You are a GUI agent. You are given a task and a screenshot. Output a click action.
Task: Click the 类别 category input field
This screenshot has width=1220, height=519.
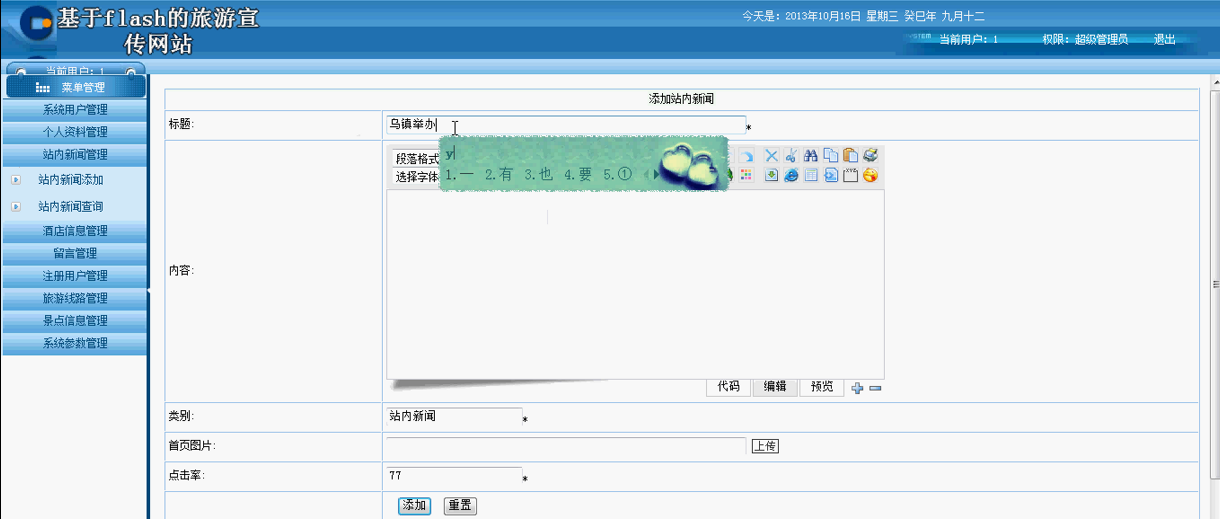pyautogui.click(x=454, y=416)
